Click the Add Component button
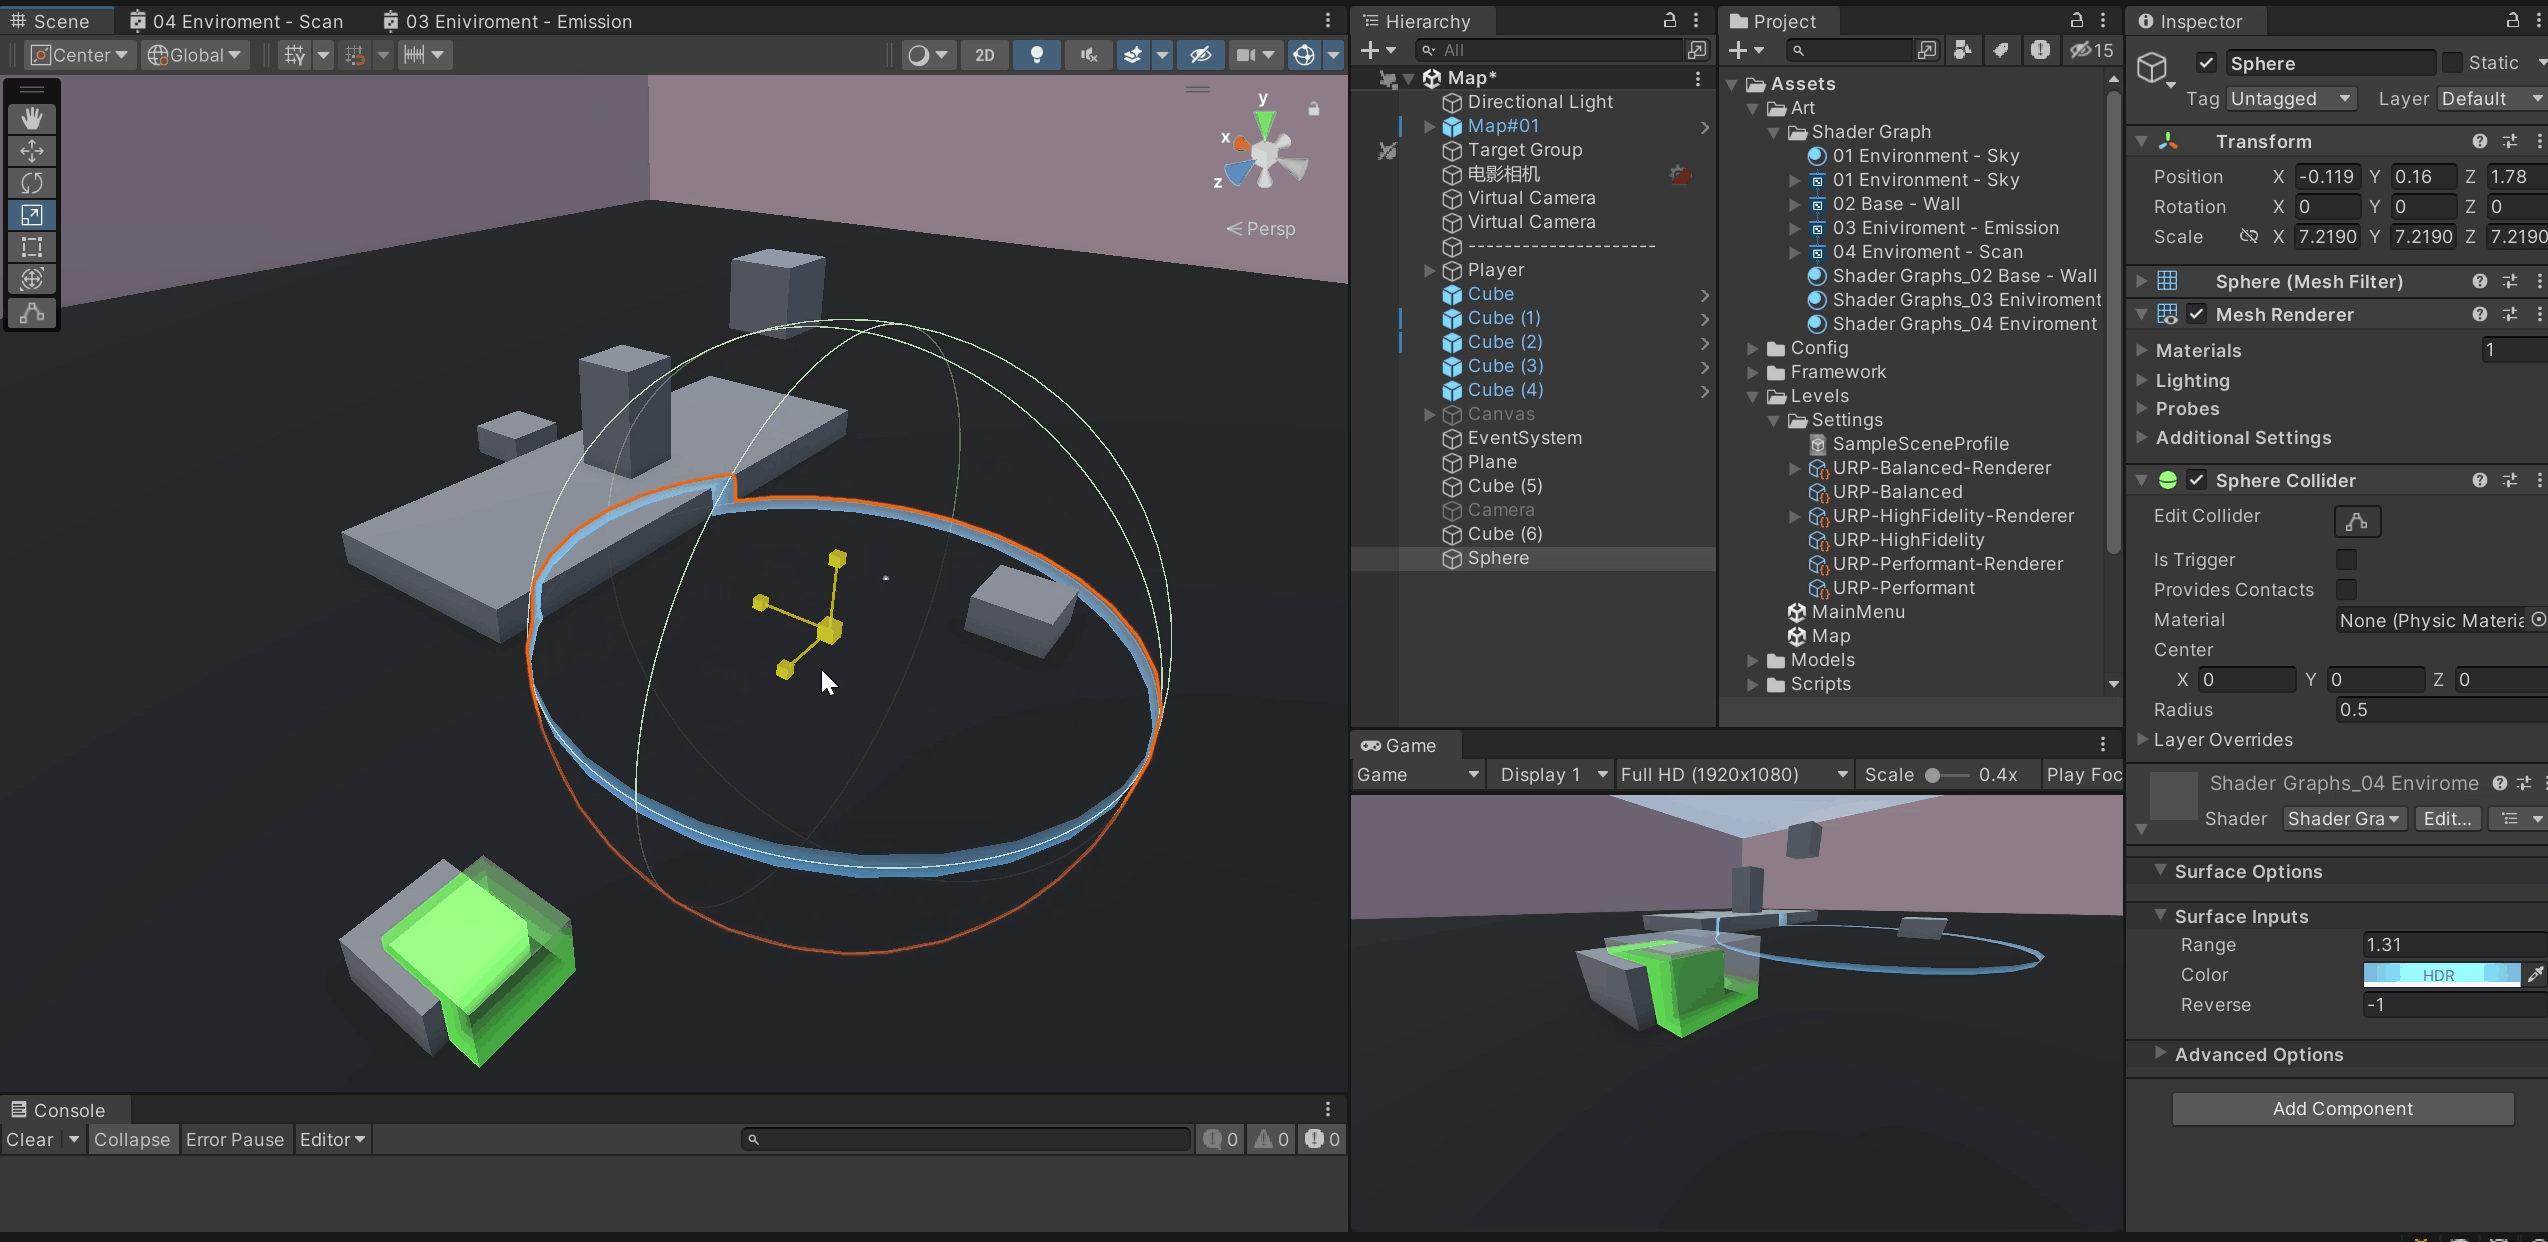The image size is (2548, 1242). tap(2342, 1108)
